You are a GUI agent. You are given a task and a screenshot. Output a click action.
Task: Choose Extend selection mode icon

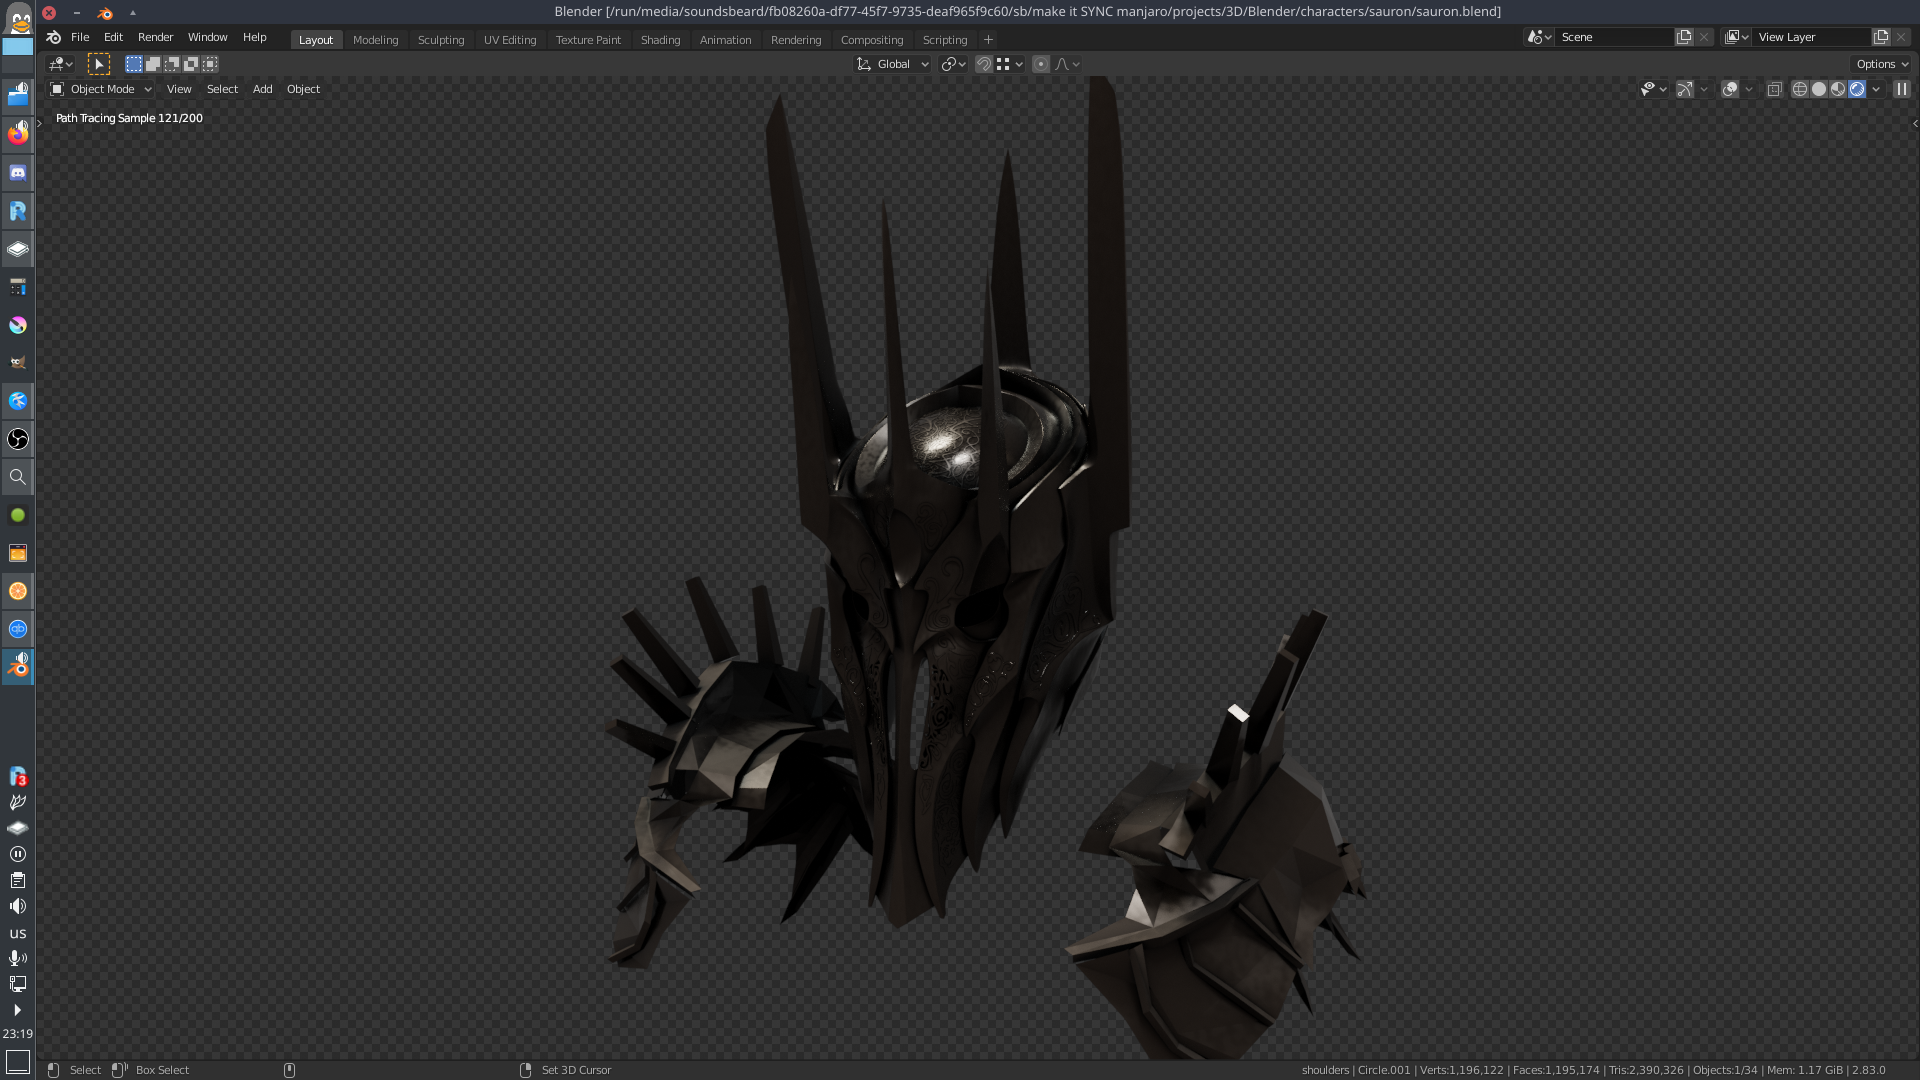[153, 64]
